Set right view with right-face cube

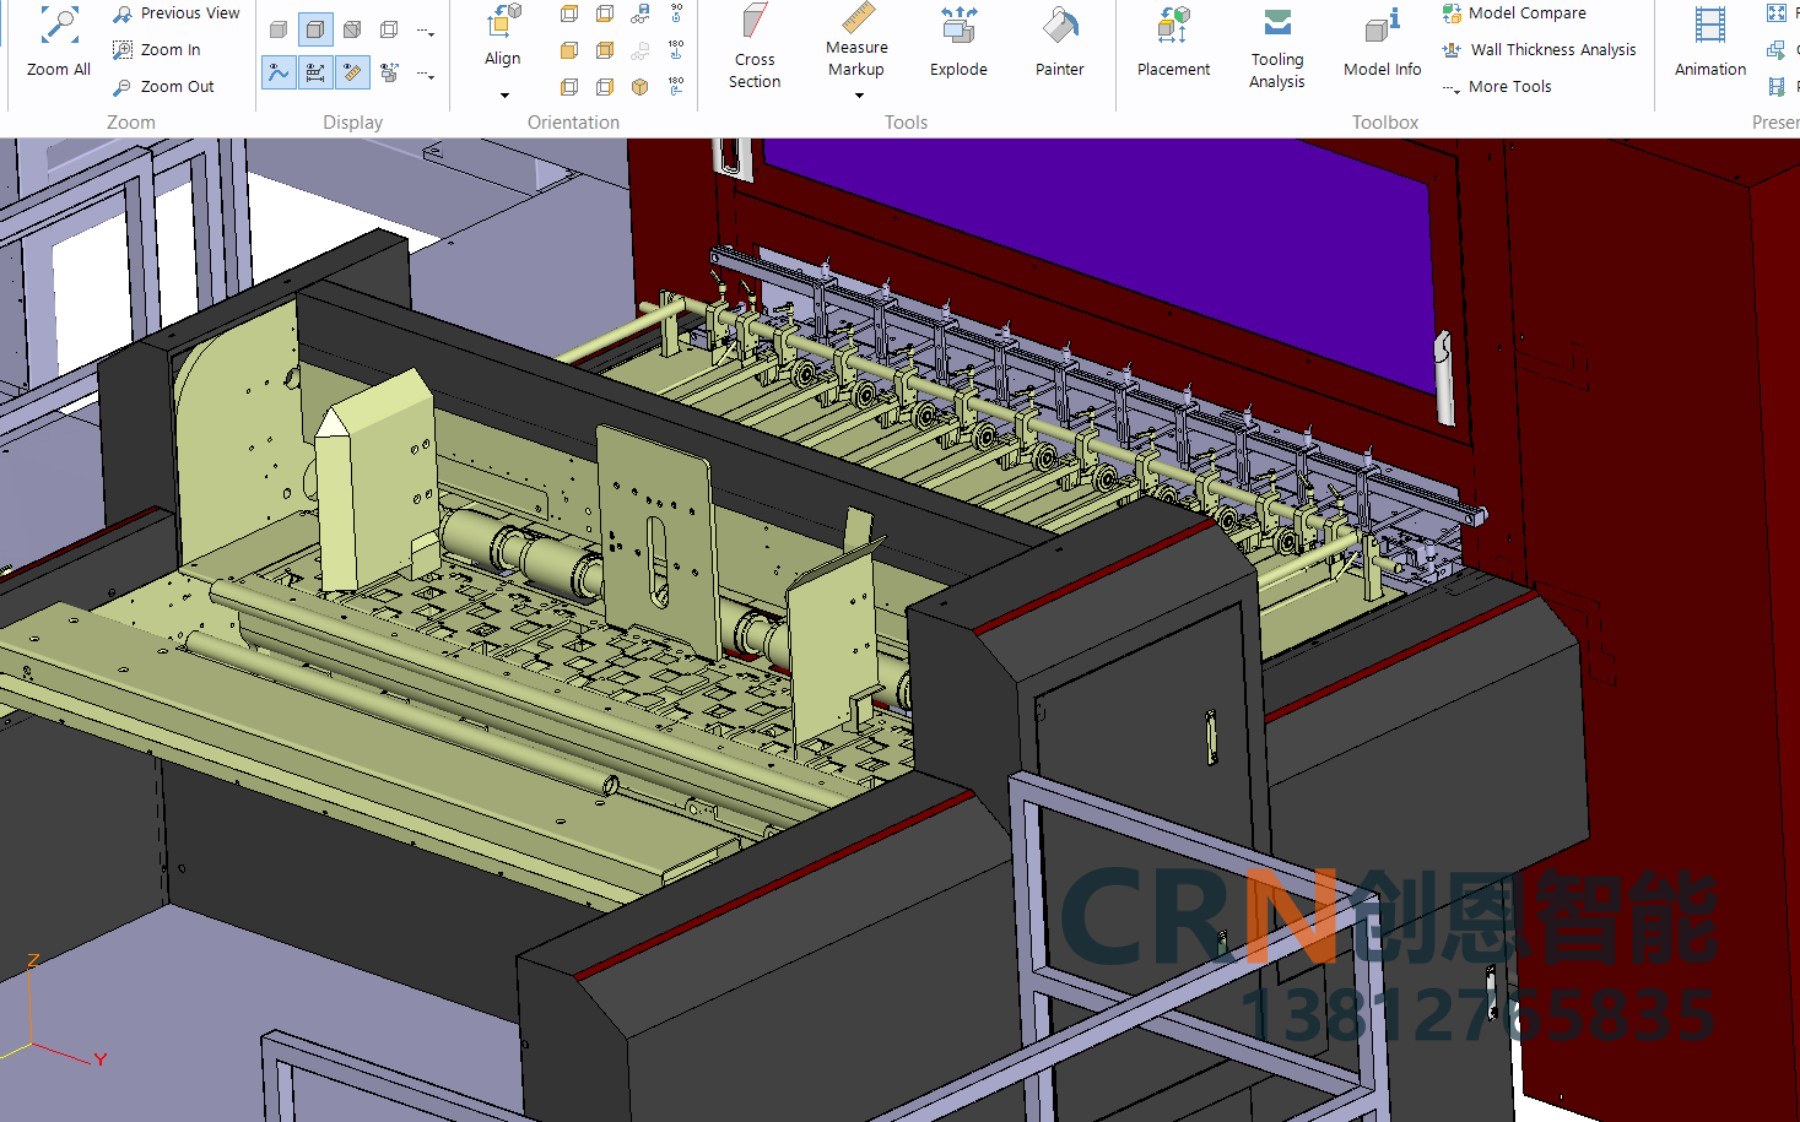[605, 87]
